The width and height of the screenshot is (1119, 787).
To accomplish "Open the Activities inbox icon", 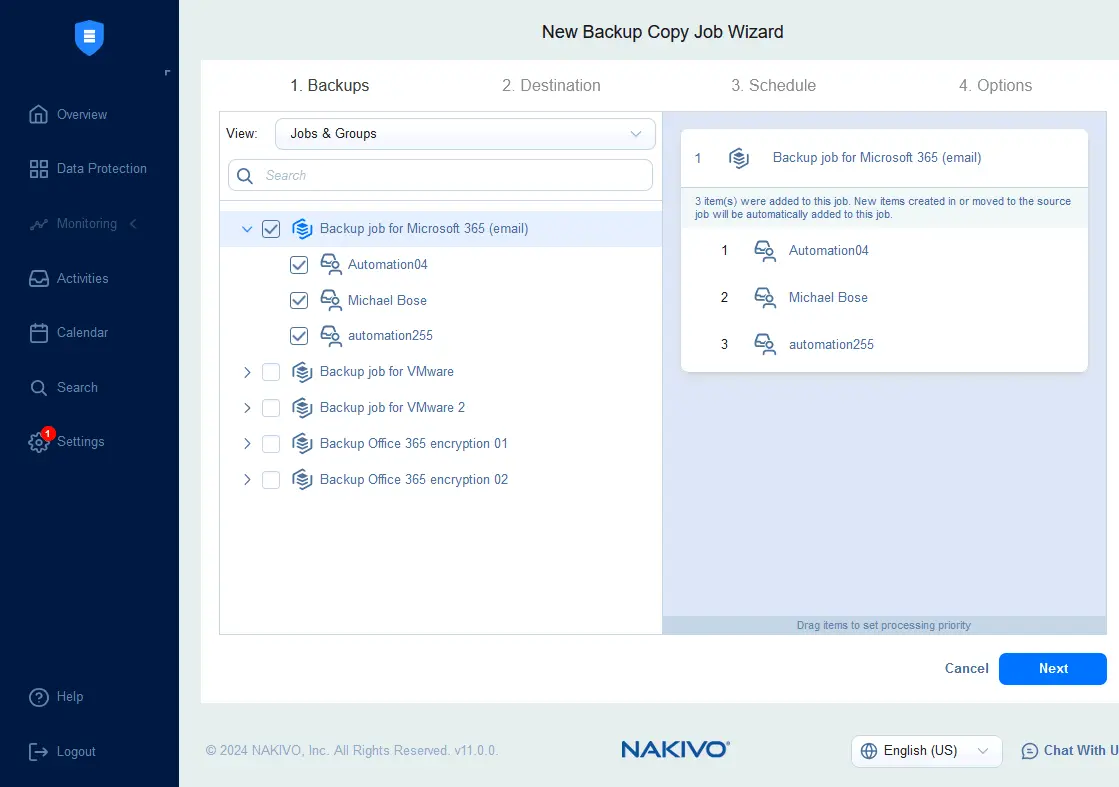I will [x=39, y=278].
